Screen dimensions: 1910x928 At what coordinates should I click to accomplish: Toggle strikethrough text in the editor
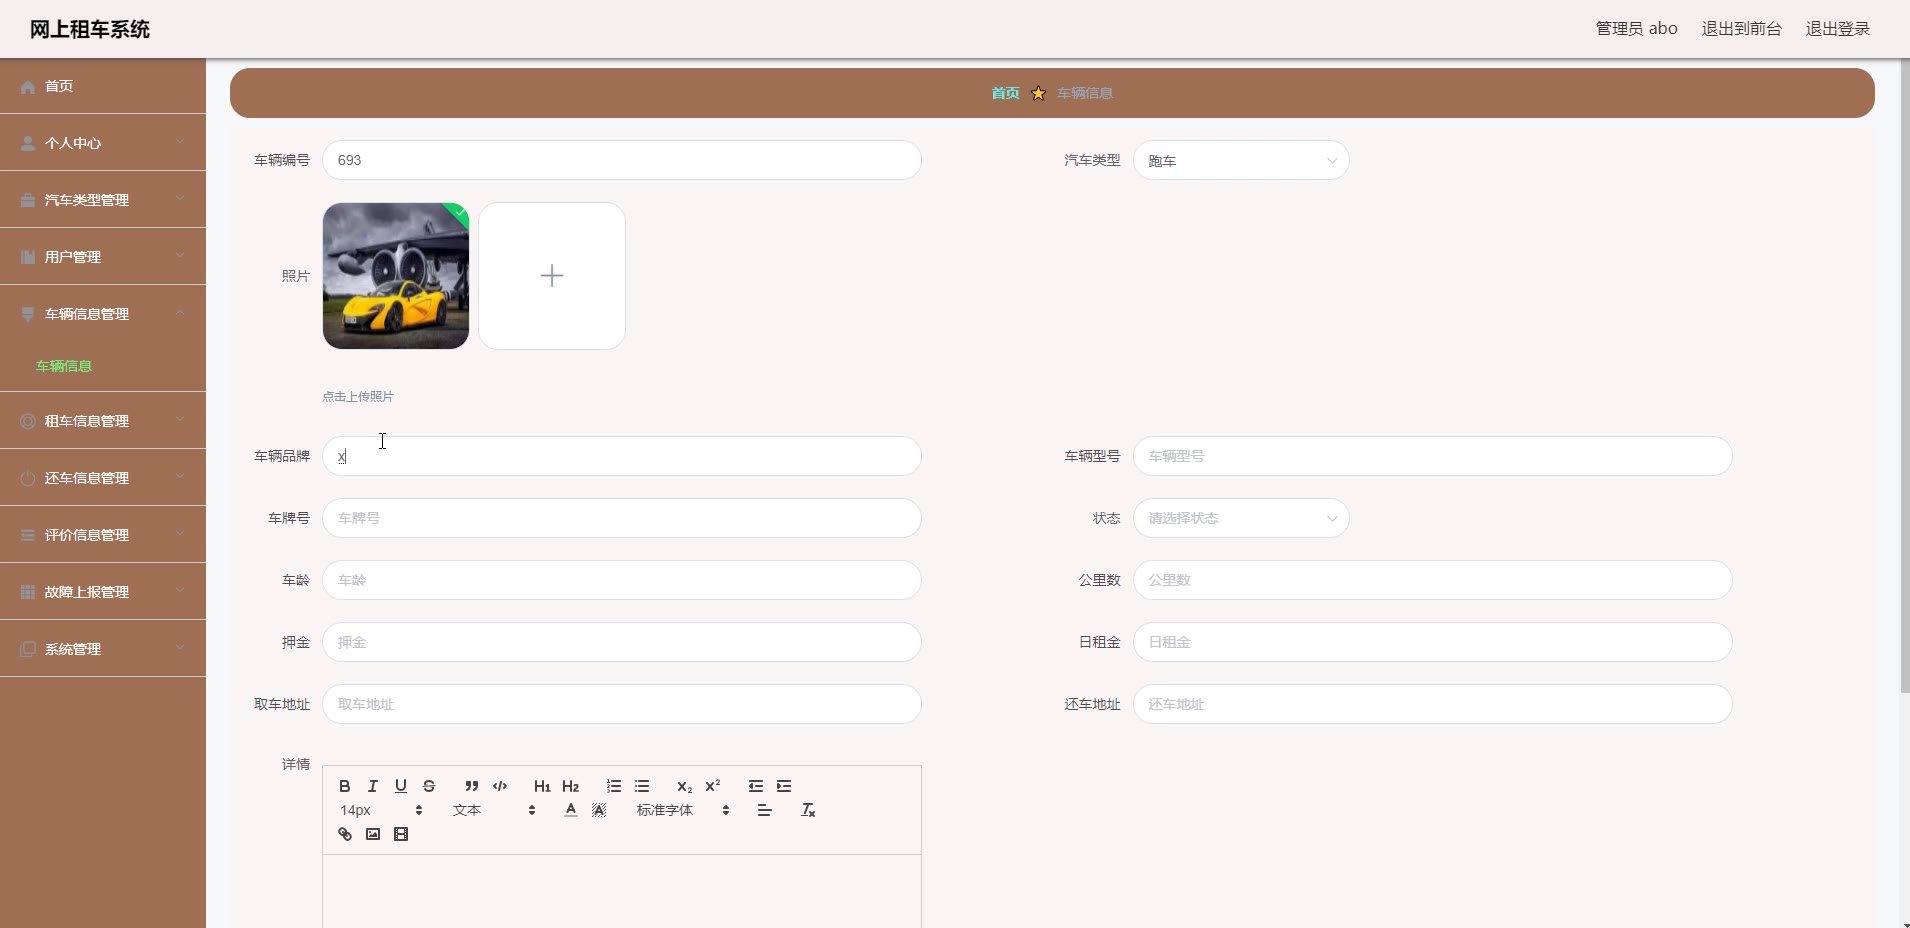429,786
